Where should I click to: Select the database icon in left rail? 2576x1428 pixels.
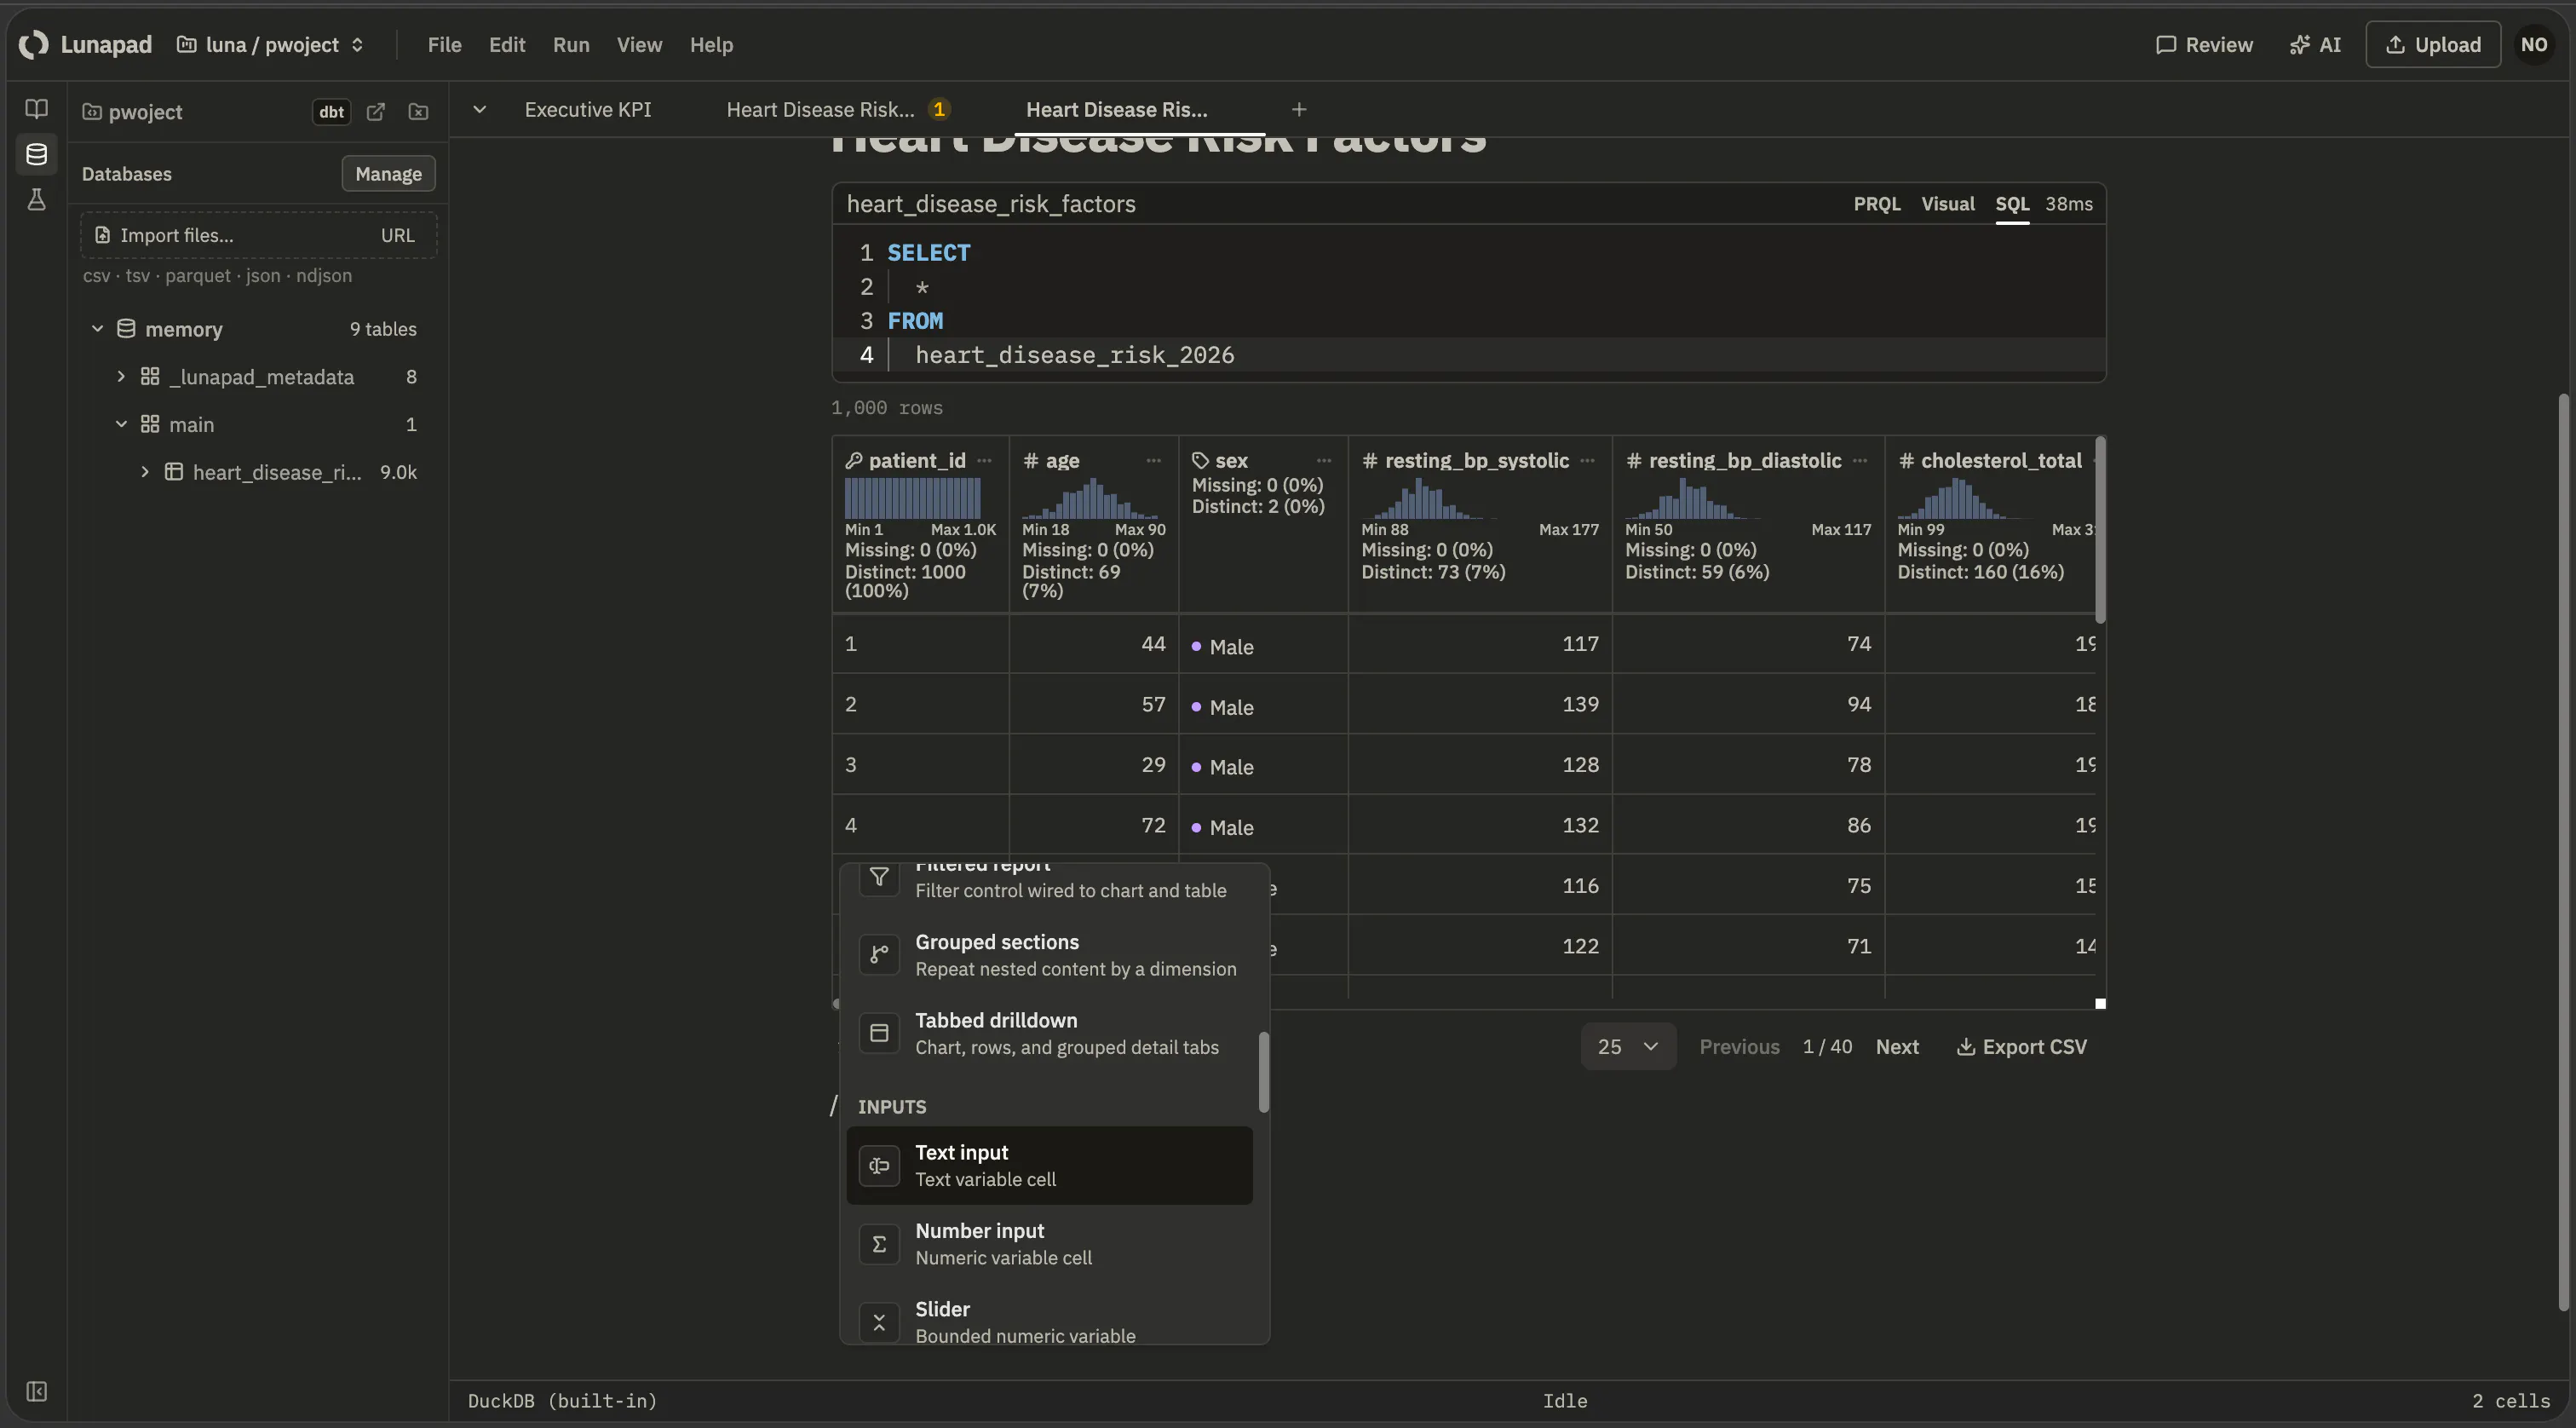coord(36,154)
